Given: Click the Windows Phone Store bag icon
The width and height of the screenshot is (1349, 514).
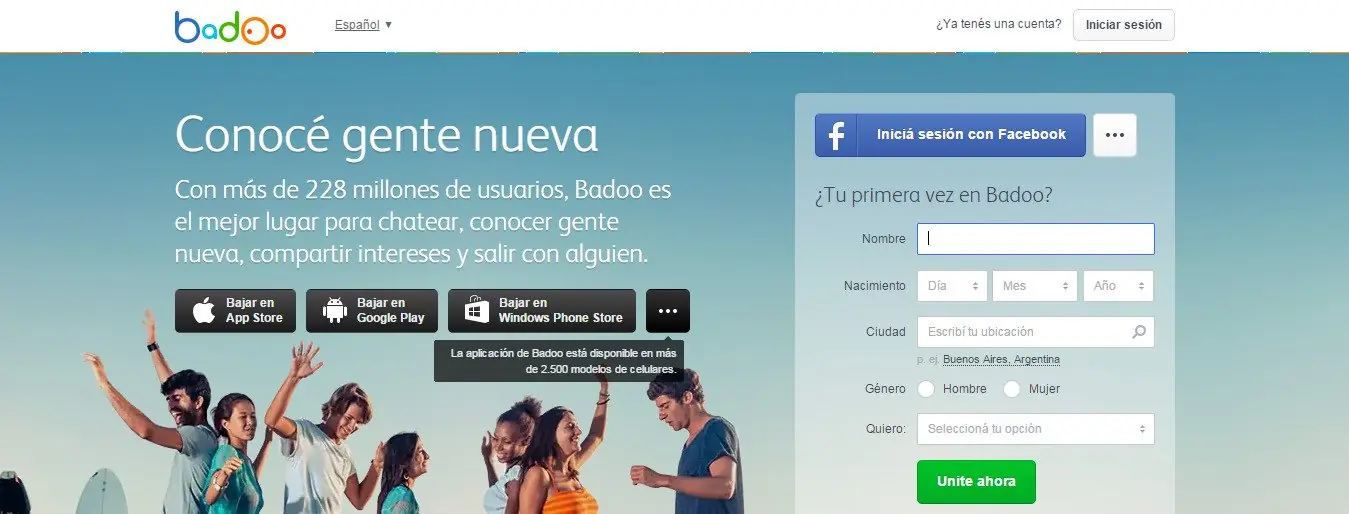Looking at the screenshot, I should [x=477, y=311].
